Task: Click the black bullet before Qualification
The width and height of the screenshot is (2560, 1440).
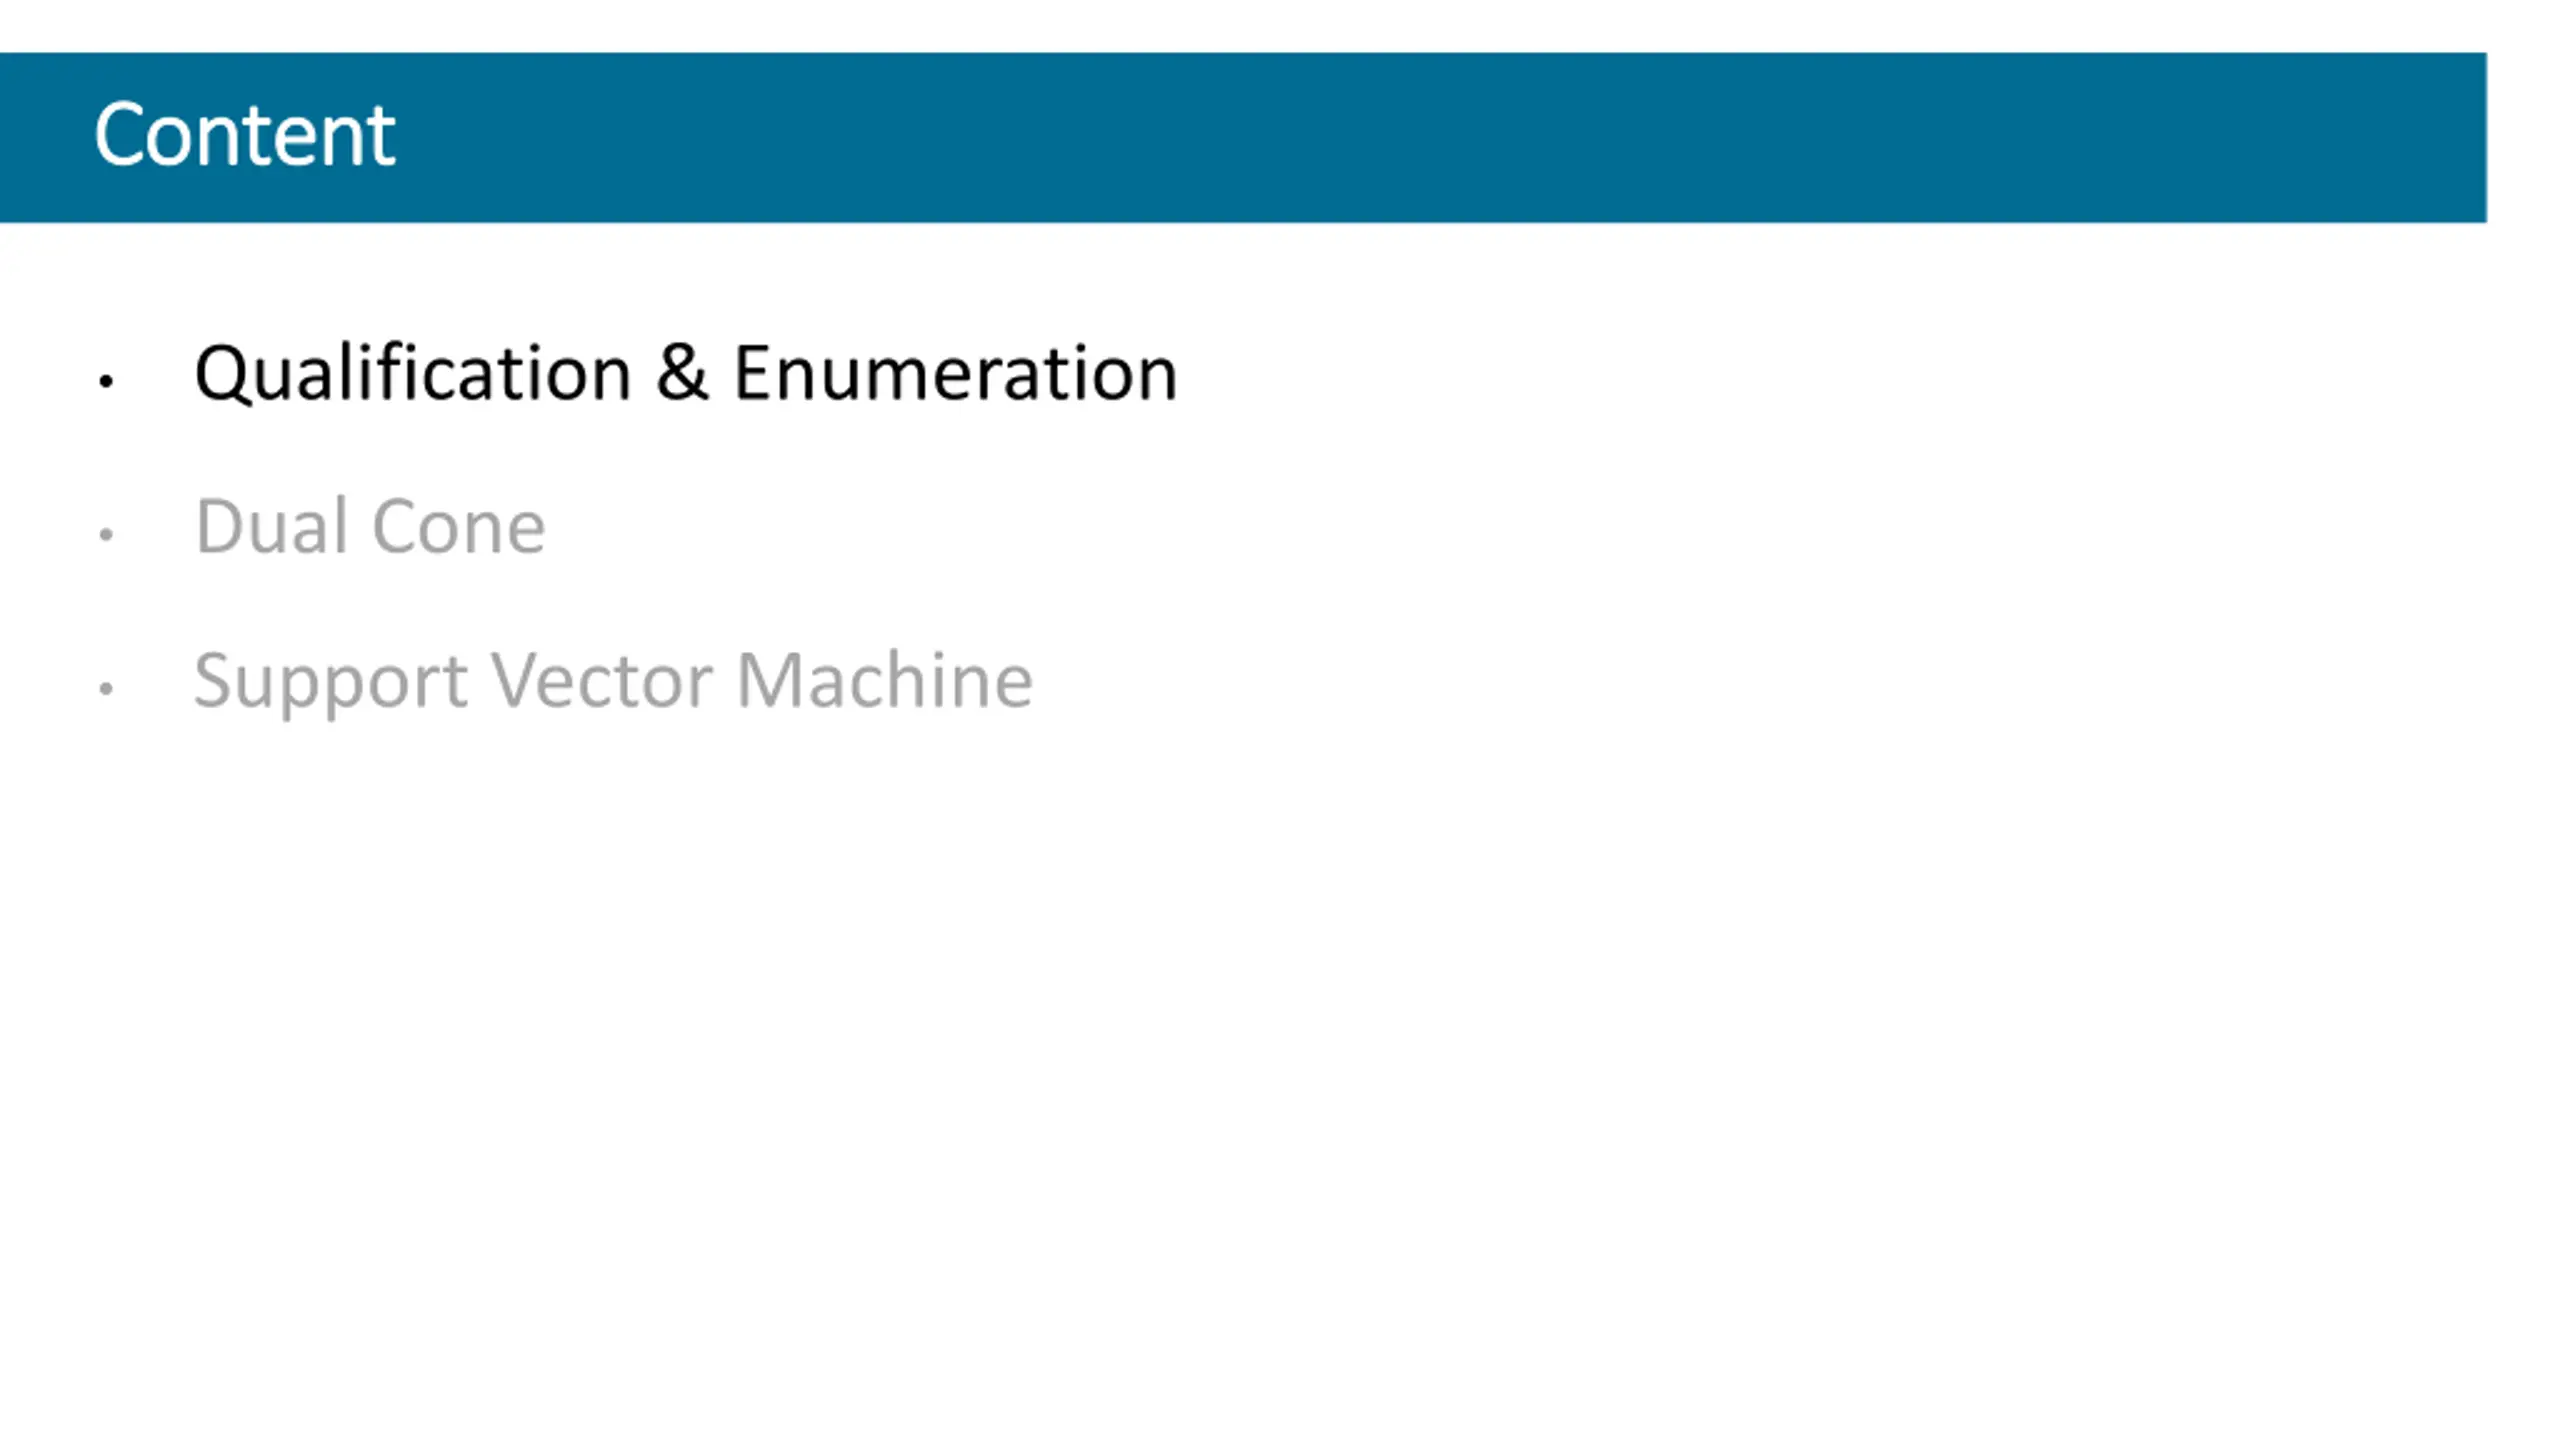Action: pos(106,381)
